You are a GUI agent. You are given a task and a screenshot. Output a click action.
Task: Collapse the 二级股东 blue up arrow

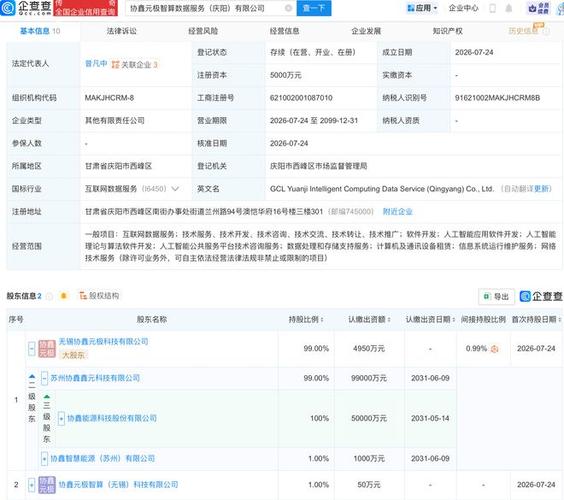coord(32,377)
